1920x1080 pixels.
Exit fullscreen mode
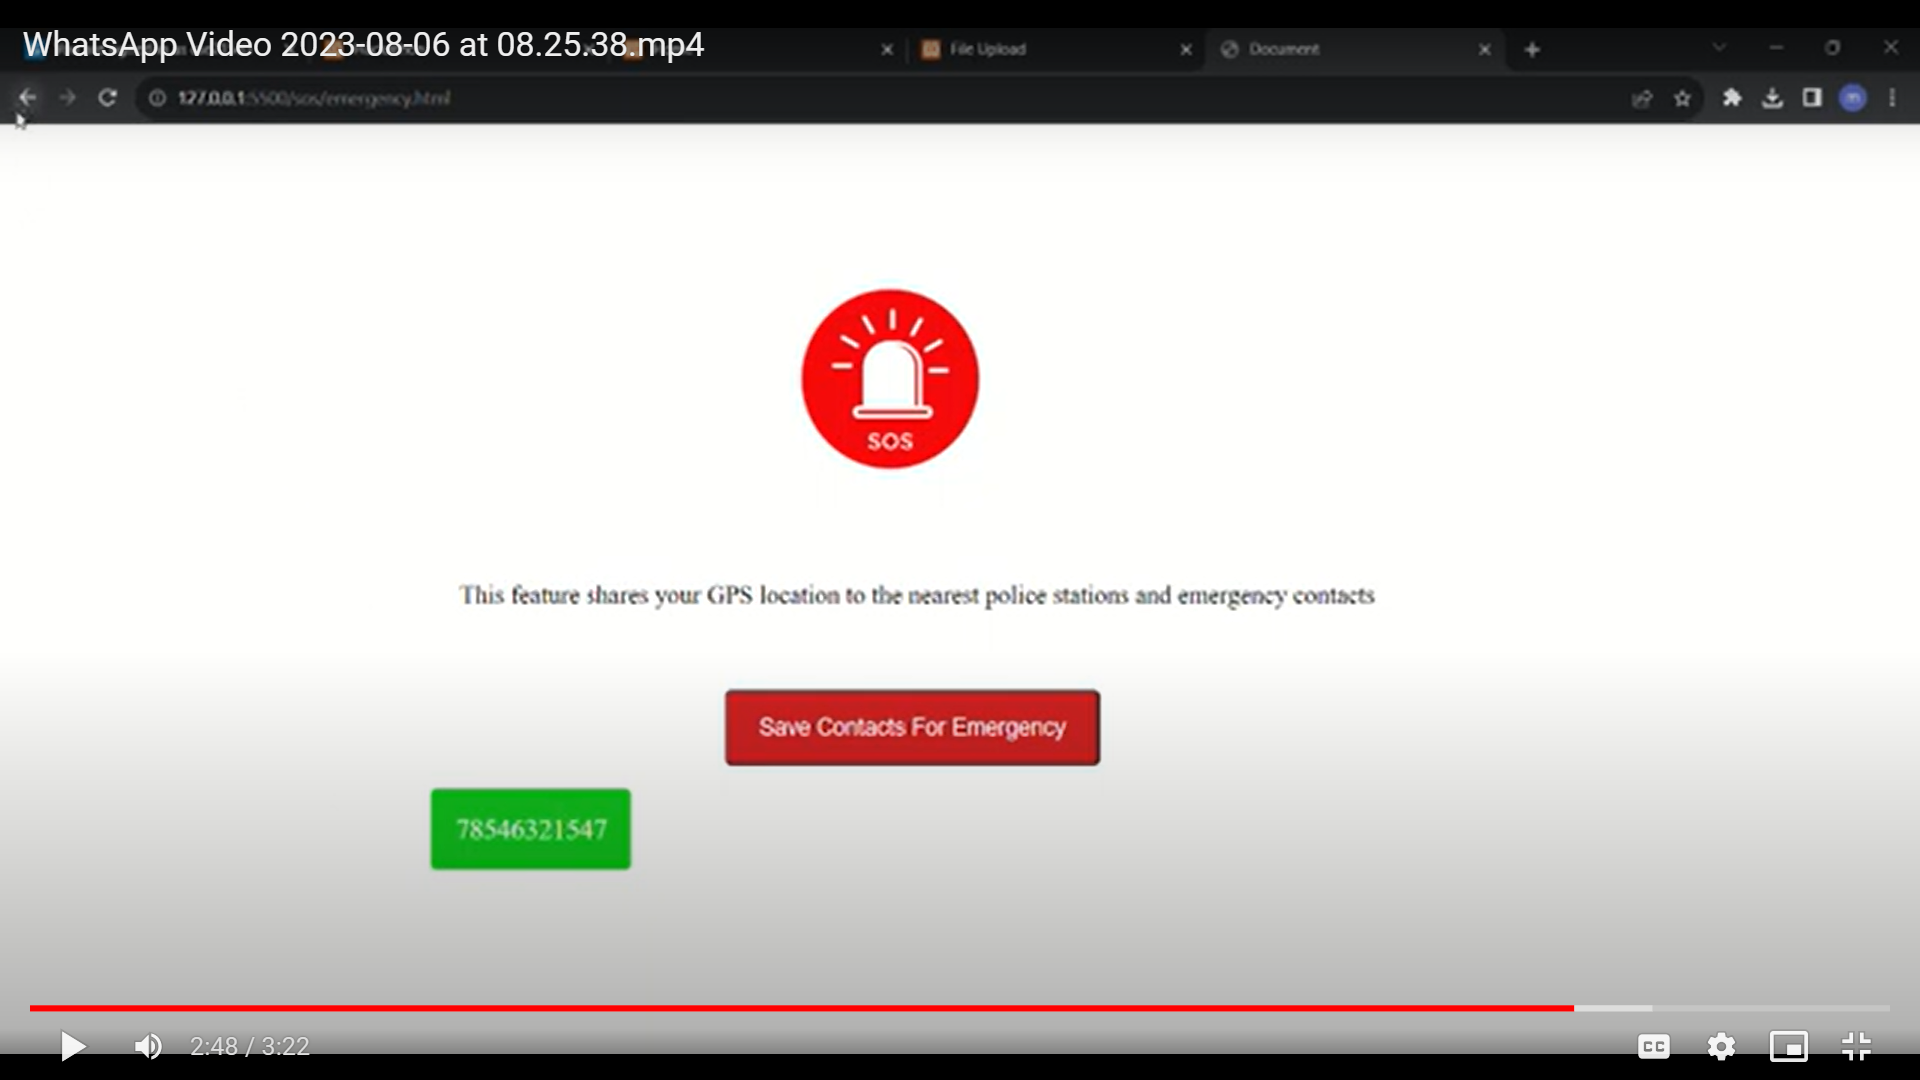1856,1046
